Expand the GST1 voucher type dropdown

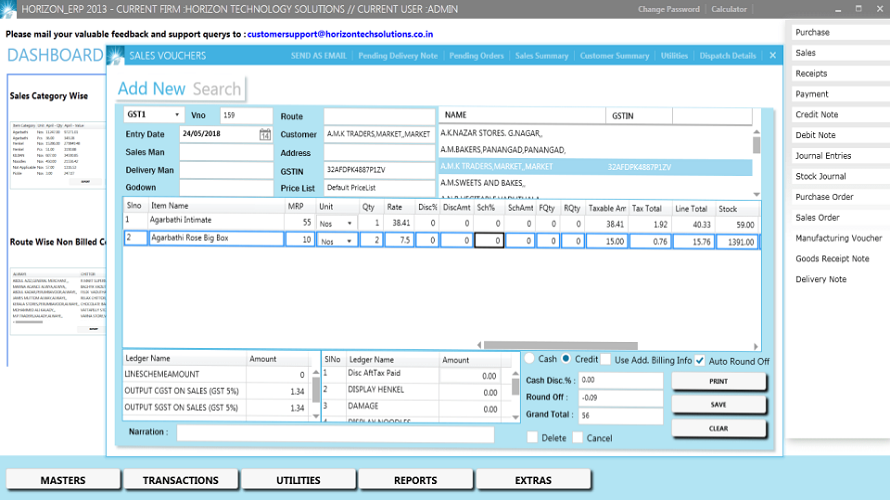click(178, 115)
